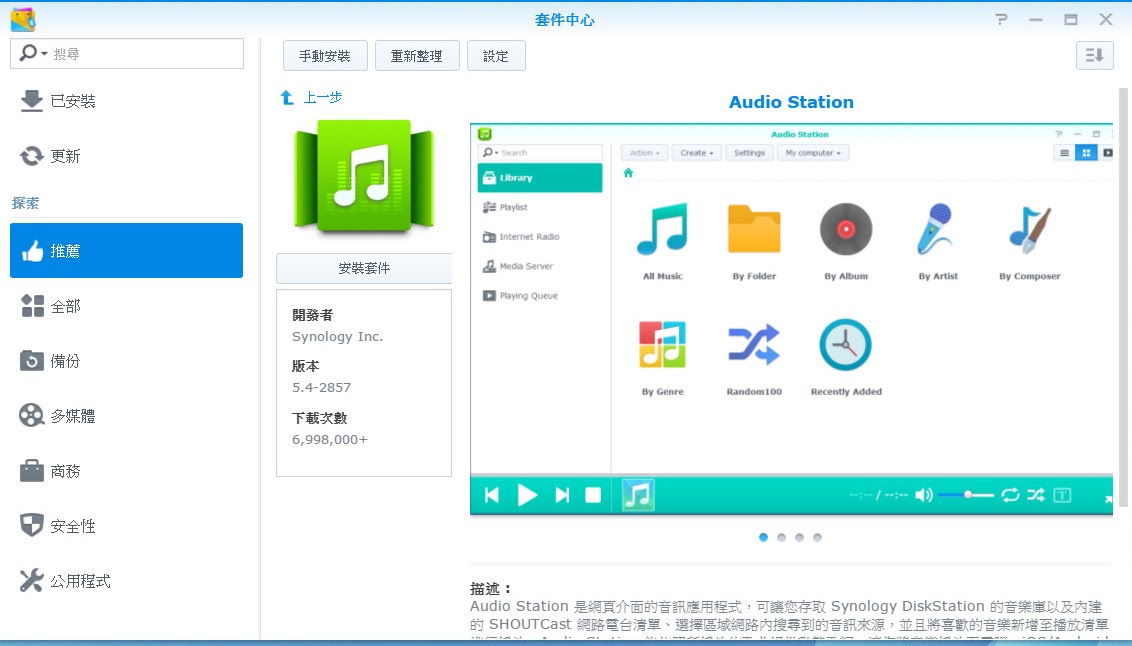Select the Utilities (公用程式) category
This screenshot has height=646, width=1132.
pyautogui.click(x=126, y=581)
